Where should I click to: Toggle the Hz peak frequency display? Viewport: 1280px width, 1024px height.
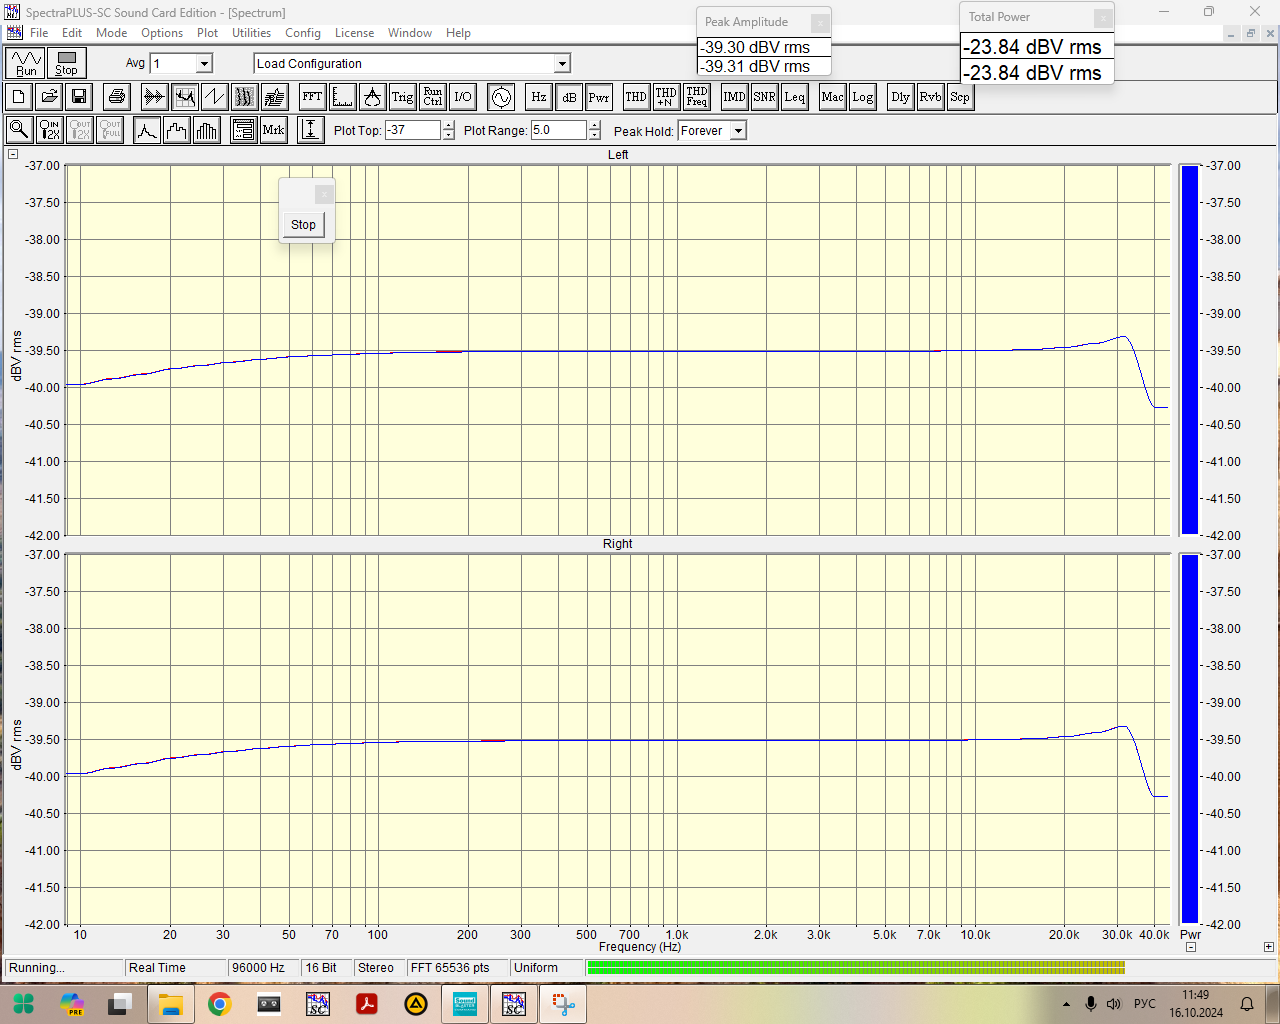pyautogui.click(x=538, y=97)
